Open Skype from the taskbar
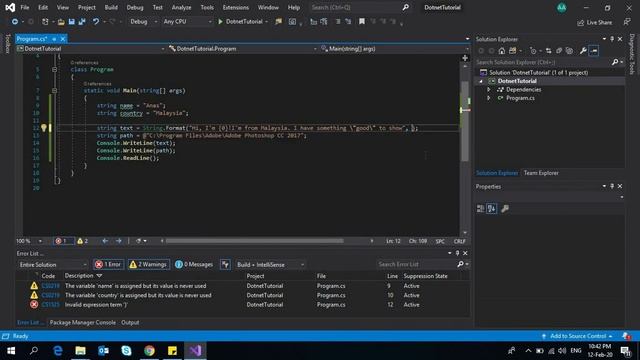The width and height of the screenshot is (640, 360). click(127, 351)
